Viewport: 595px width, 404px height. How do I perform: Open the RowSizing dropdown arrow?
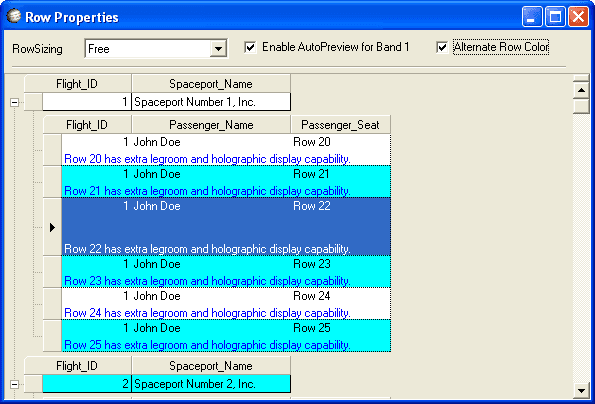[x=218, y=49]
